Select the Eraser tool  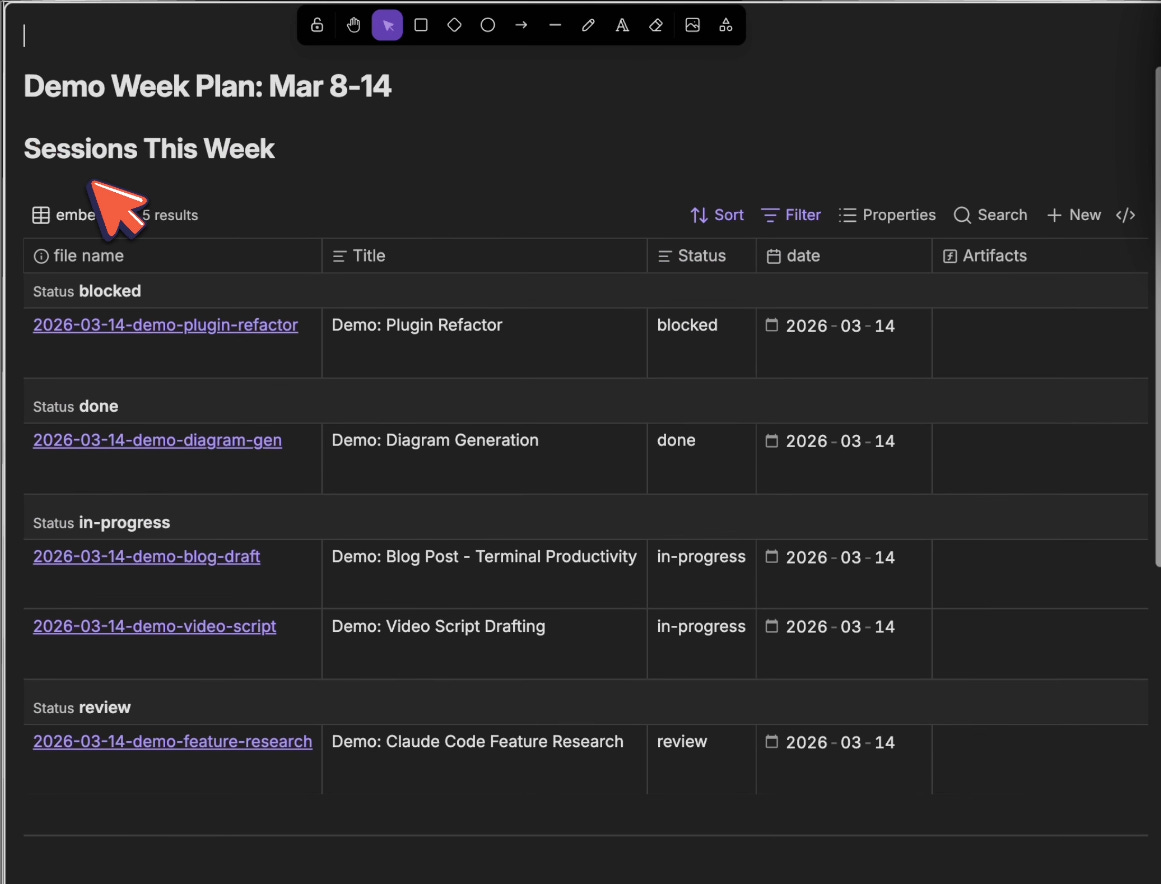[x=656, y=24]
